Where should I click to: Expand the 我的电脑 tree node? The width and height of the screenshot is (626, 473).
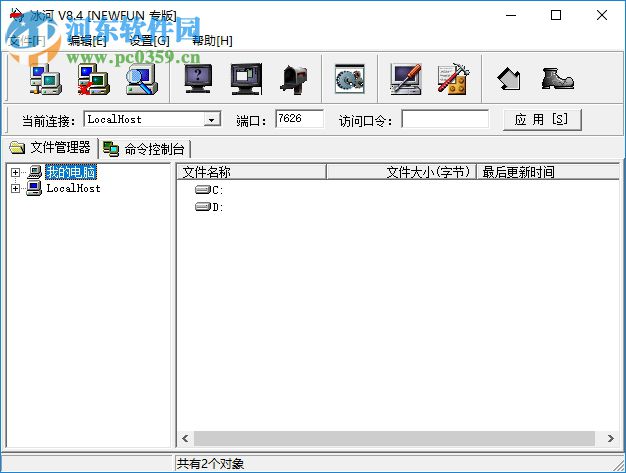[x=15, y=172]
